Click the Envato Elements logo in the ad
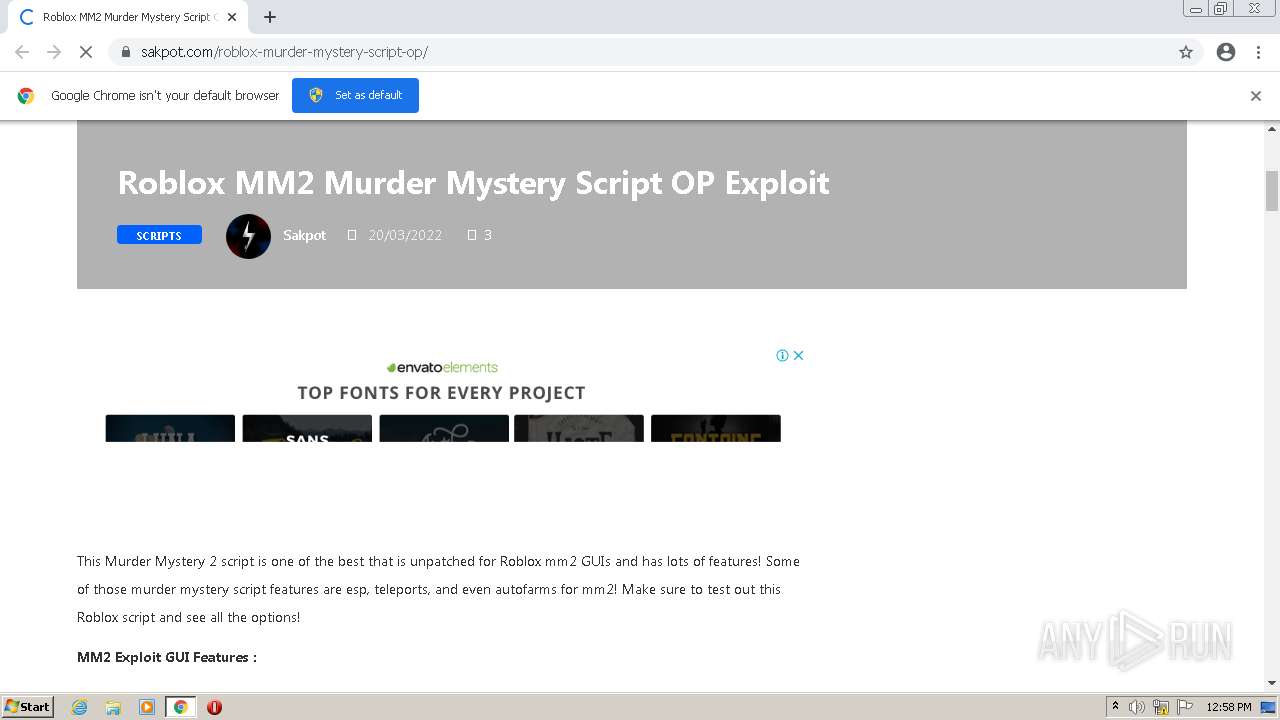Viewport: 1280px width, 720px height. click(x=441, y=367)
